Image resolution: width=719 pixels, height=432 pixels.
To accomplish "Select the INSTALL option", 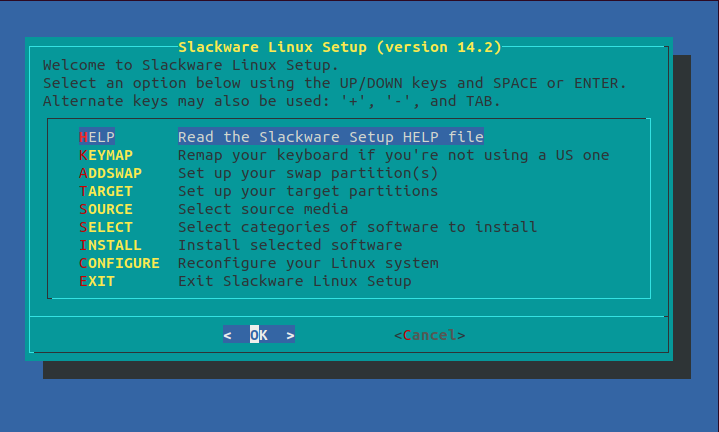I will click(110, 245).
